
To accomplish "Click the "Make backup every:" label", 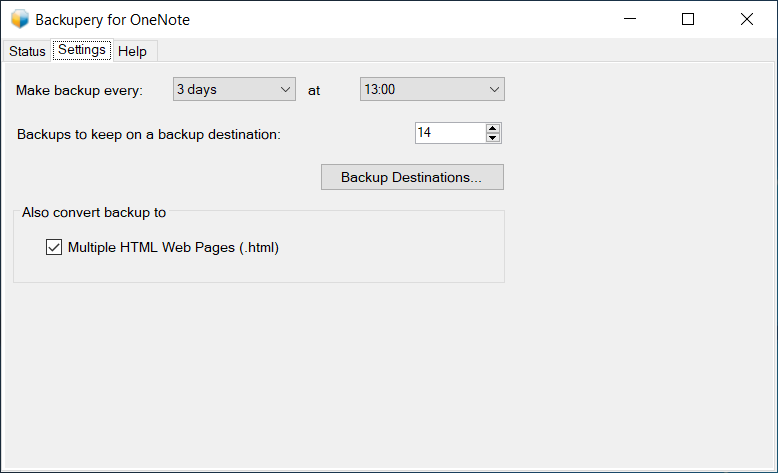I will coord(79,90).
